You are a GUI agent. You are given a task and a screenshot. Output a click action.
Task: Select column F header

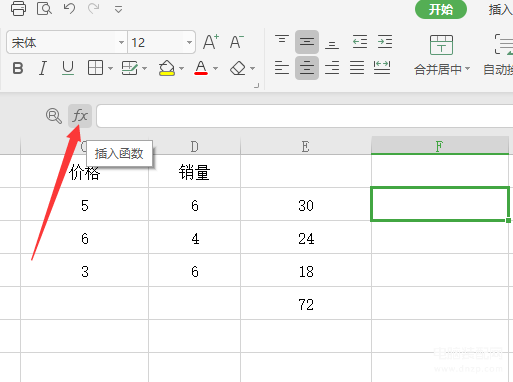coord(440,145)
